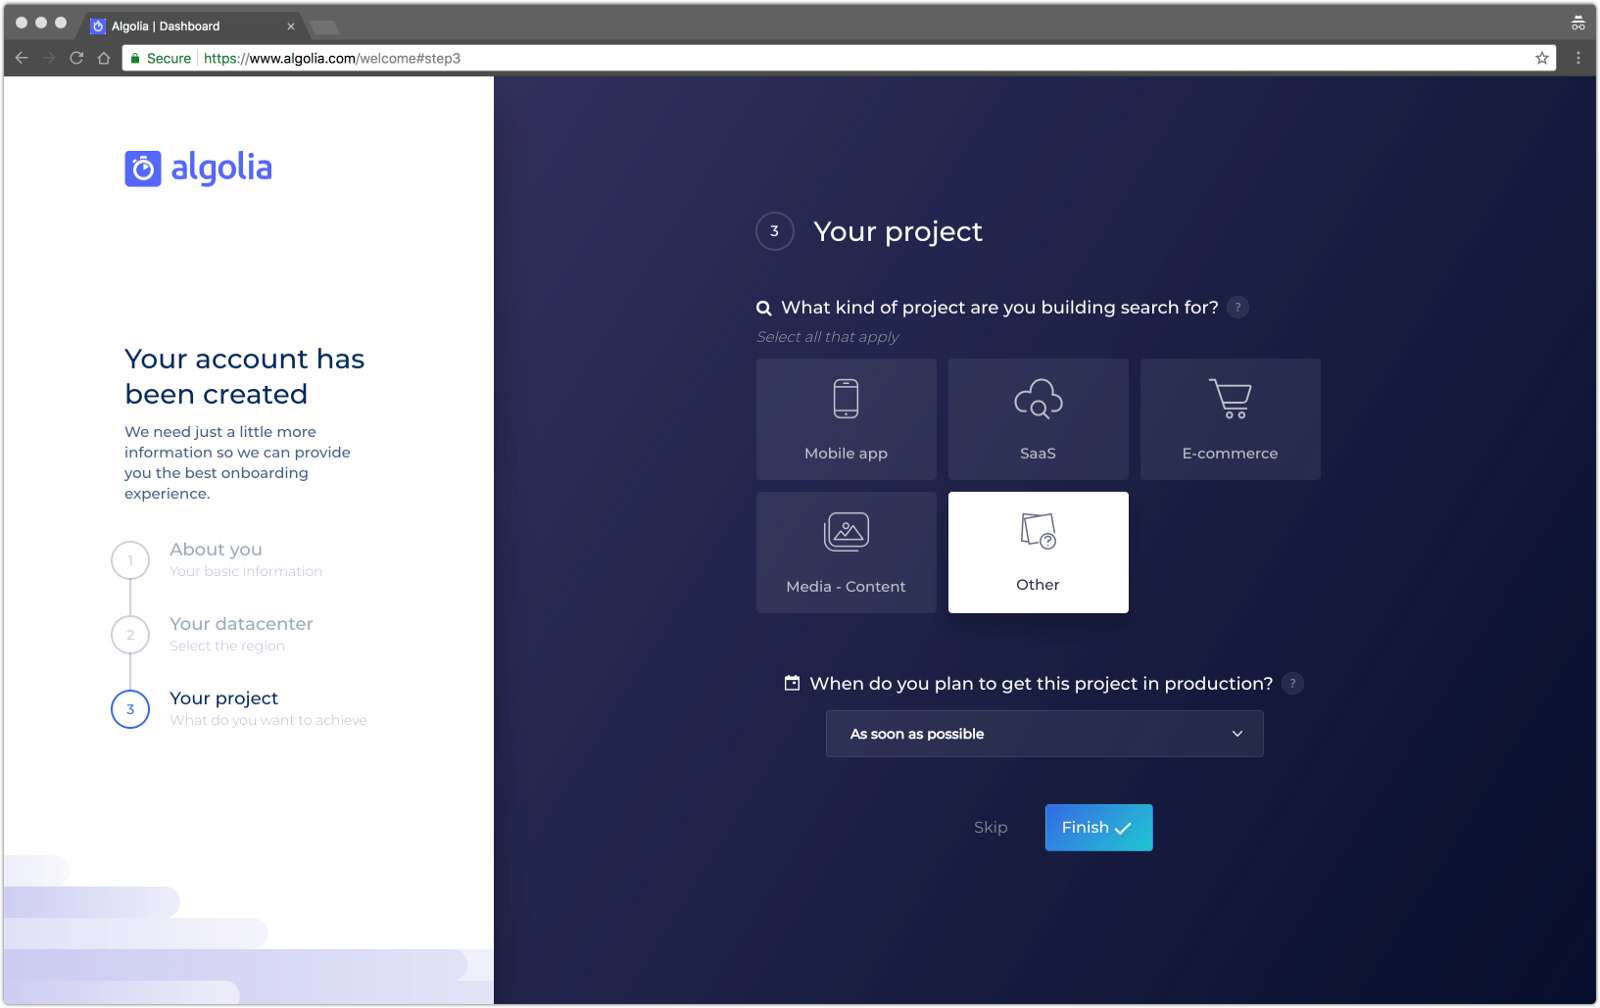
Task: Go to step 1 About you
Action: click(216, 559)
